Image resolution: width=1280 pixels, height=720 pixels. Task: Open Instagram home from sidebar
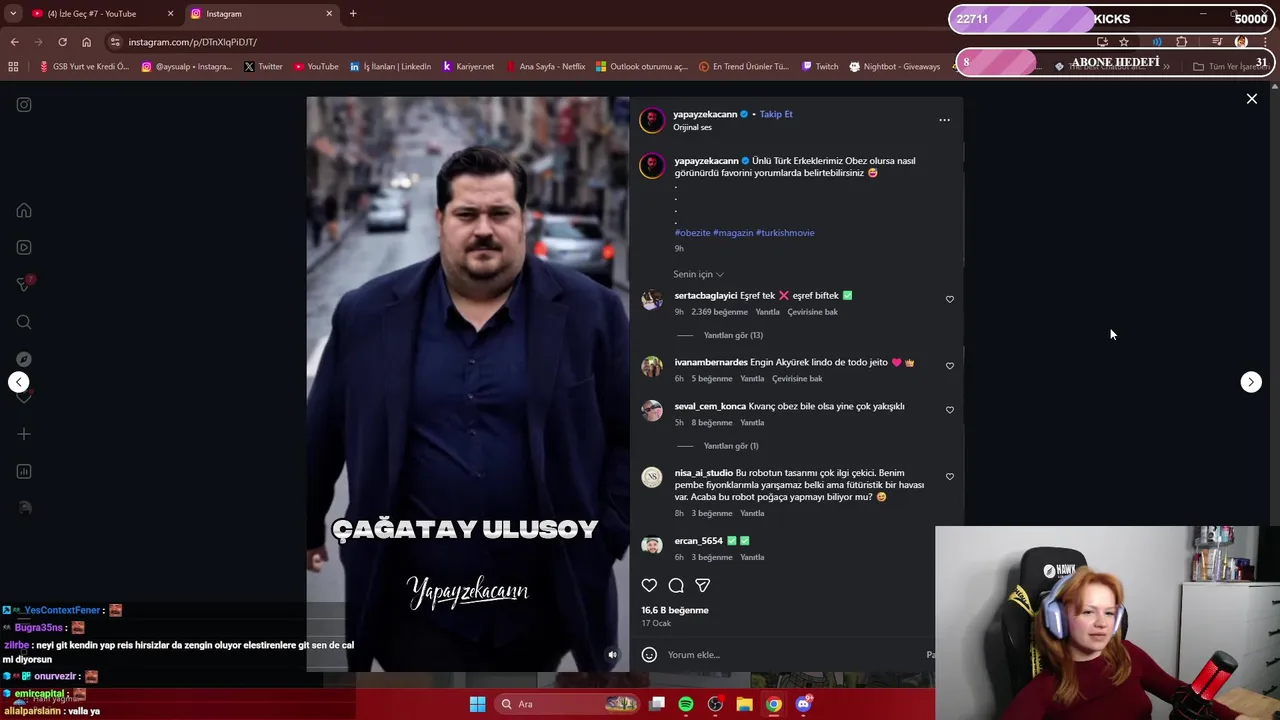point(24,211)
